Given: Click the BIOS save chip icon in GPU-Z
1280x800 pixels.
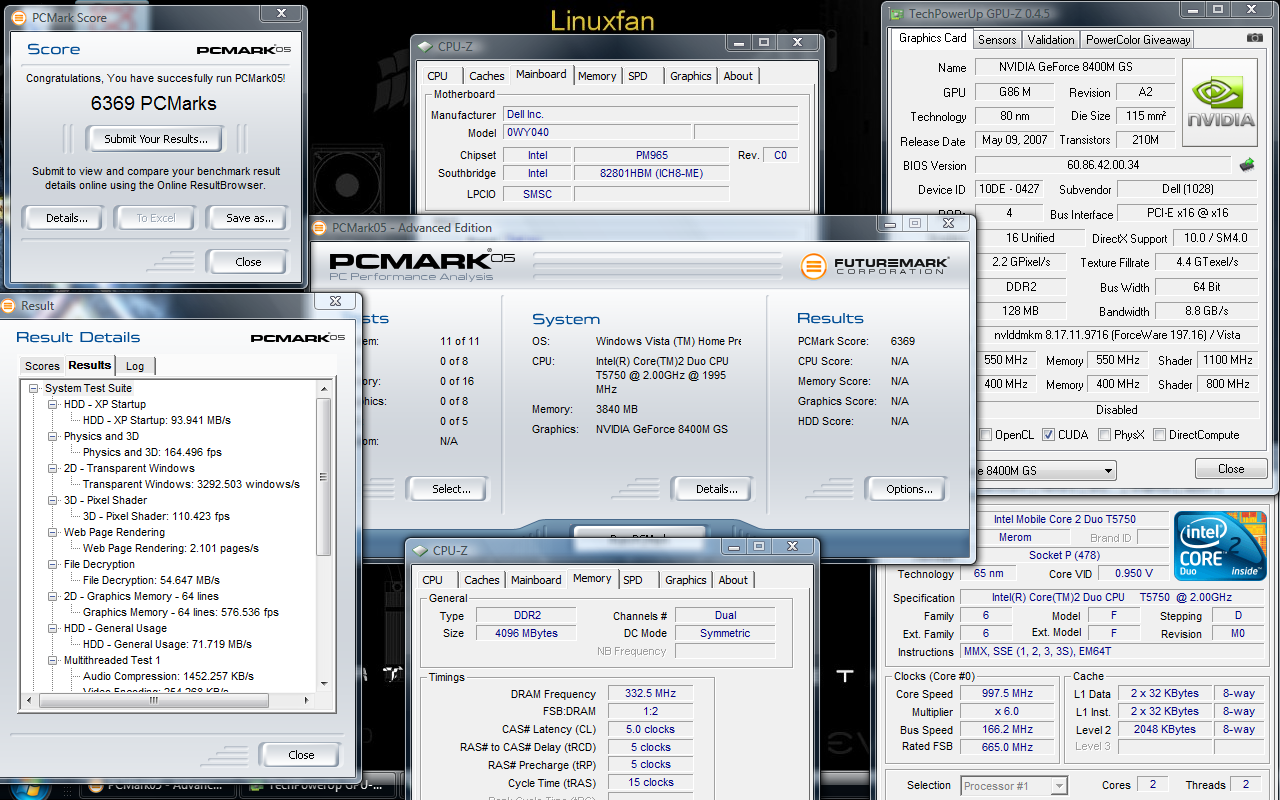Looking at the screenshot, I should pos(1248,164).
